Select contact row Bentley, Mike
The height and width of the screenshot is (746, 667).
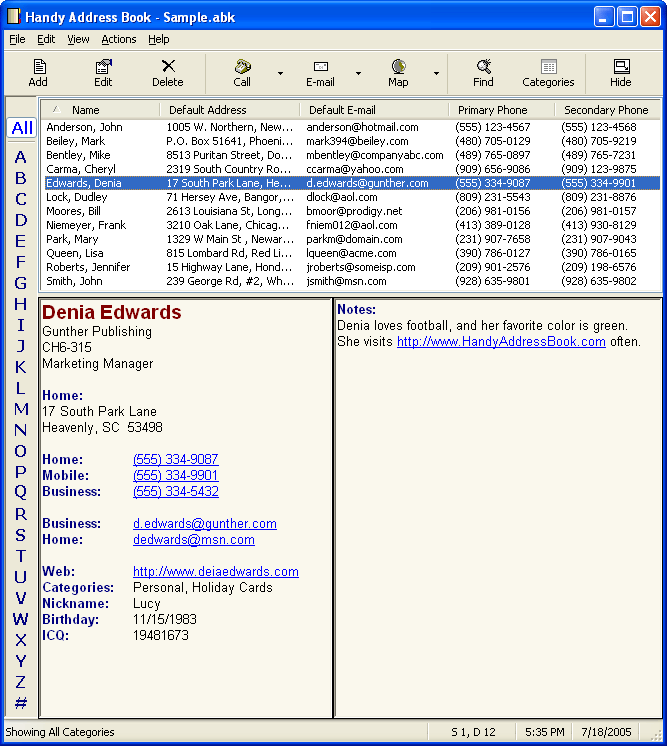(352, 155)
